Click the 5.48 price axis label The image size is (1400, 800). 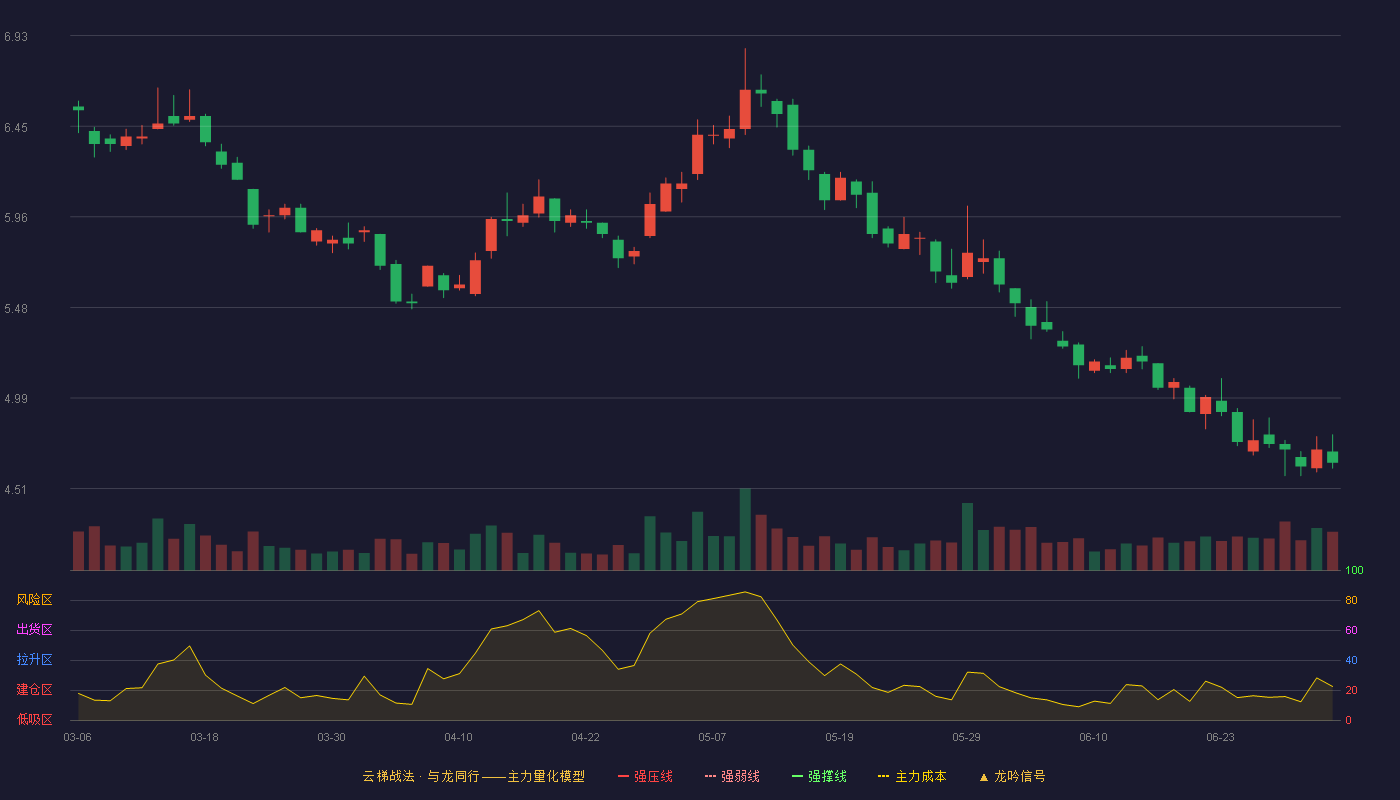(16, 309)
